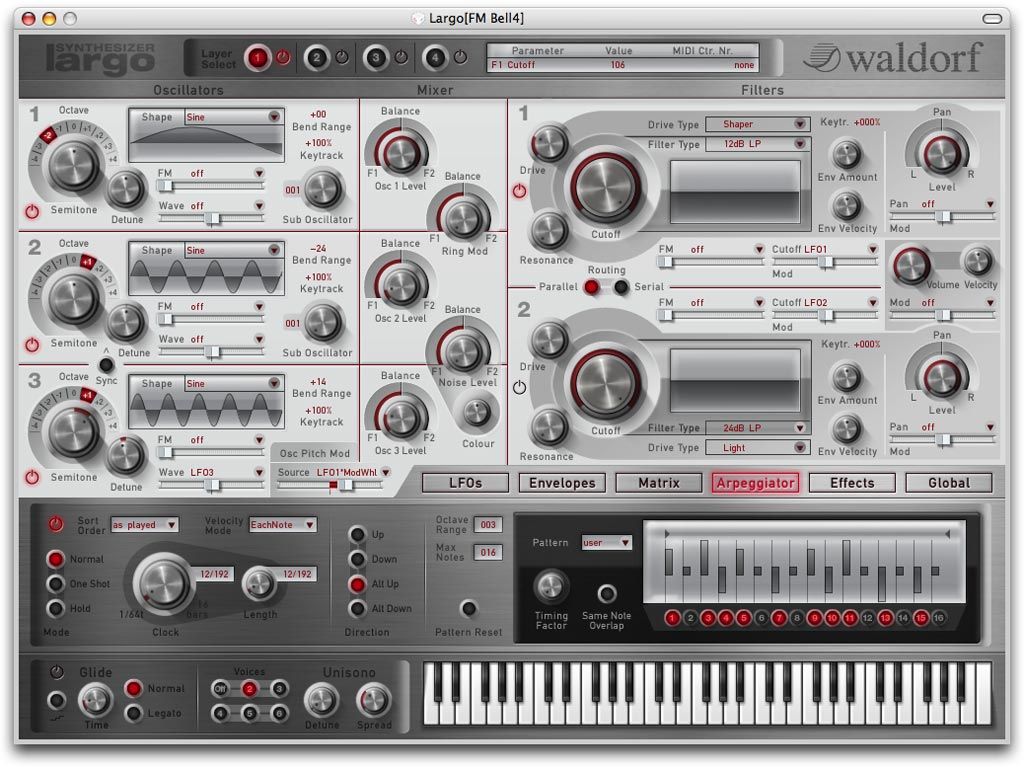This screenshot has height=768, width=1024.
Task: Open Velocity Mode dropdown
Action: pos(283,524)
